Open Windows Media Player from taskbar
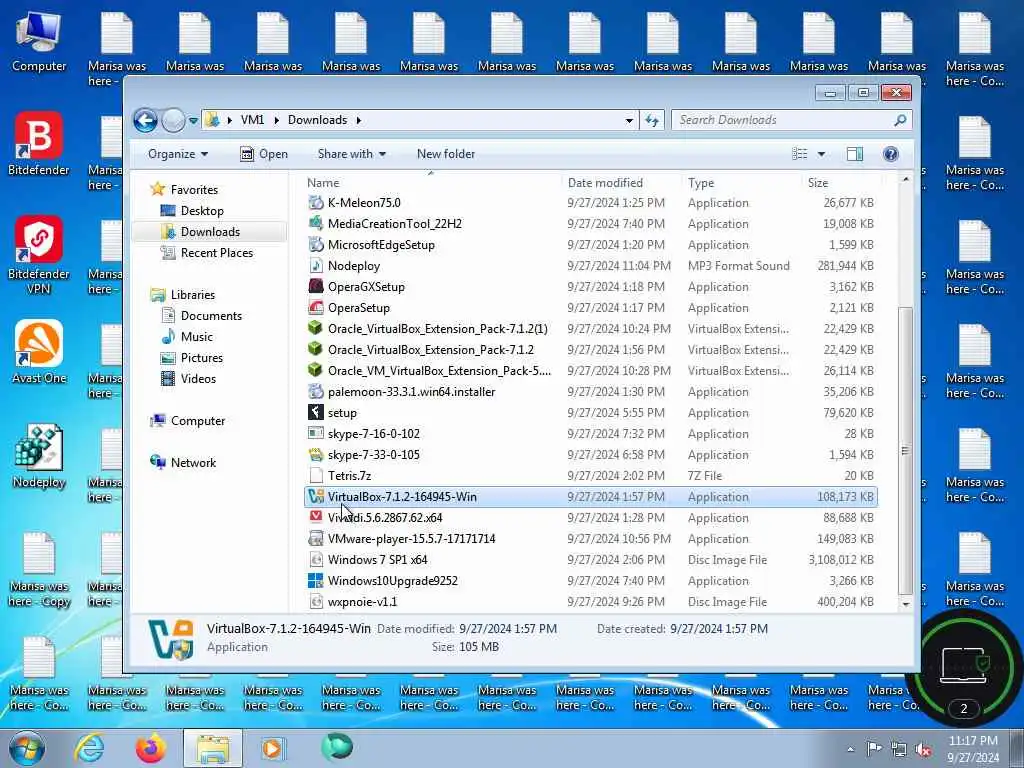 [x=272, y=748]
